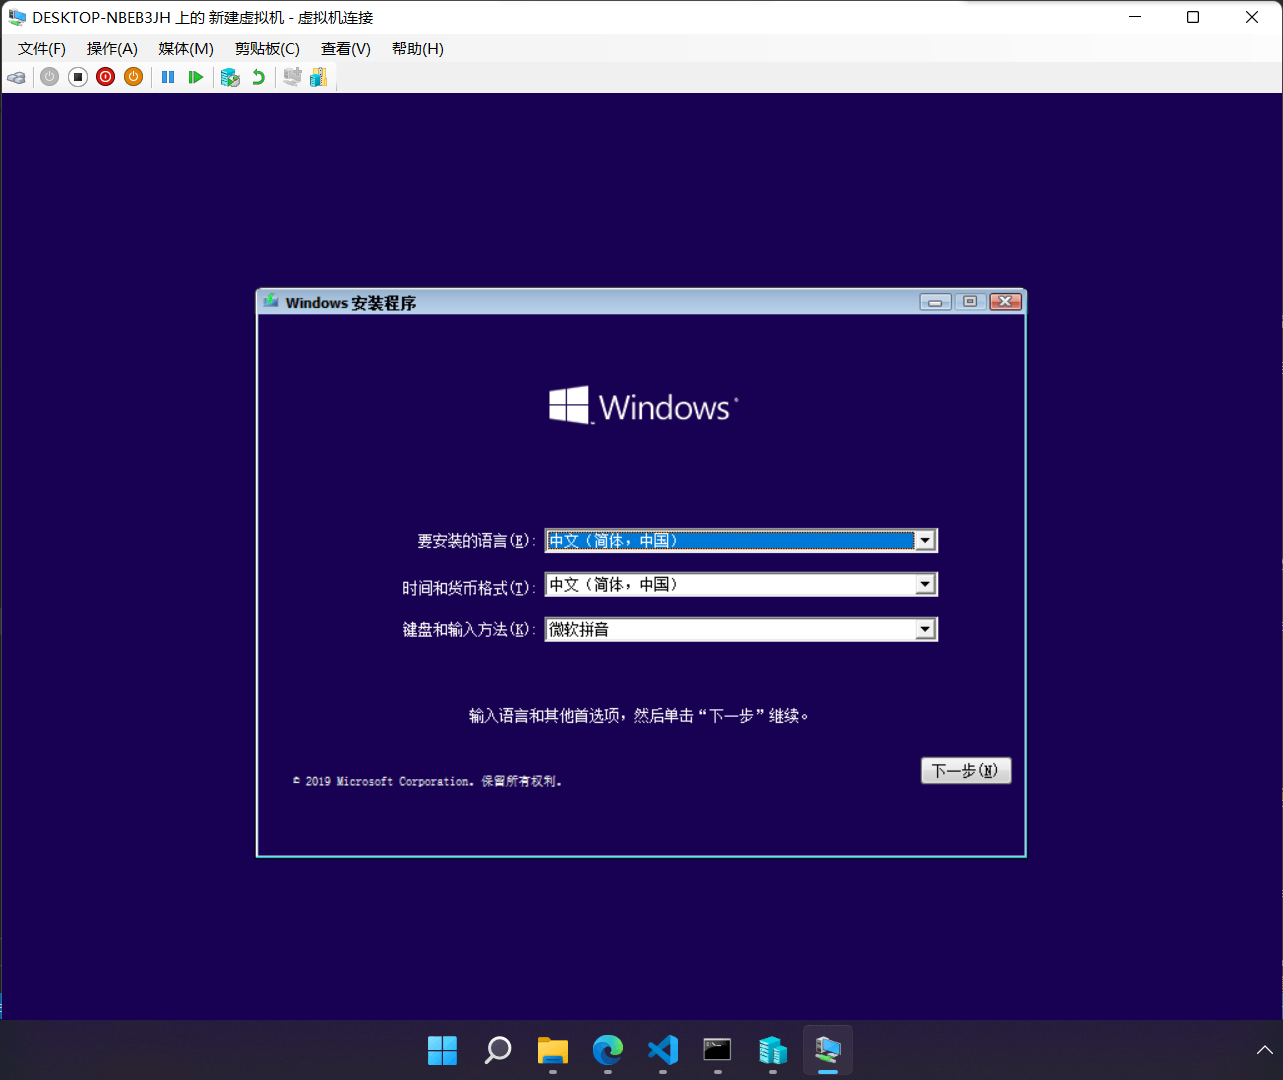Save the virtual machine state with the orange icon

pyautogui.click(x=133, y=77)
